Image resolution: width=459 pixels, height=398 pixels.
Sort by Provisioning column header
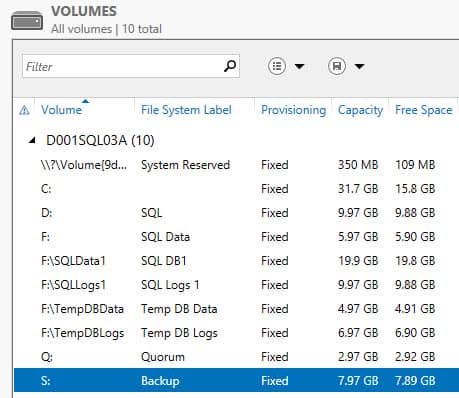pyautogui.click(x=293, y=110)
